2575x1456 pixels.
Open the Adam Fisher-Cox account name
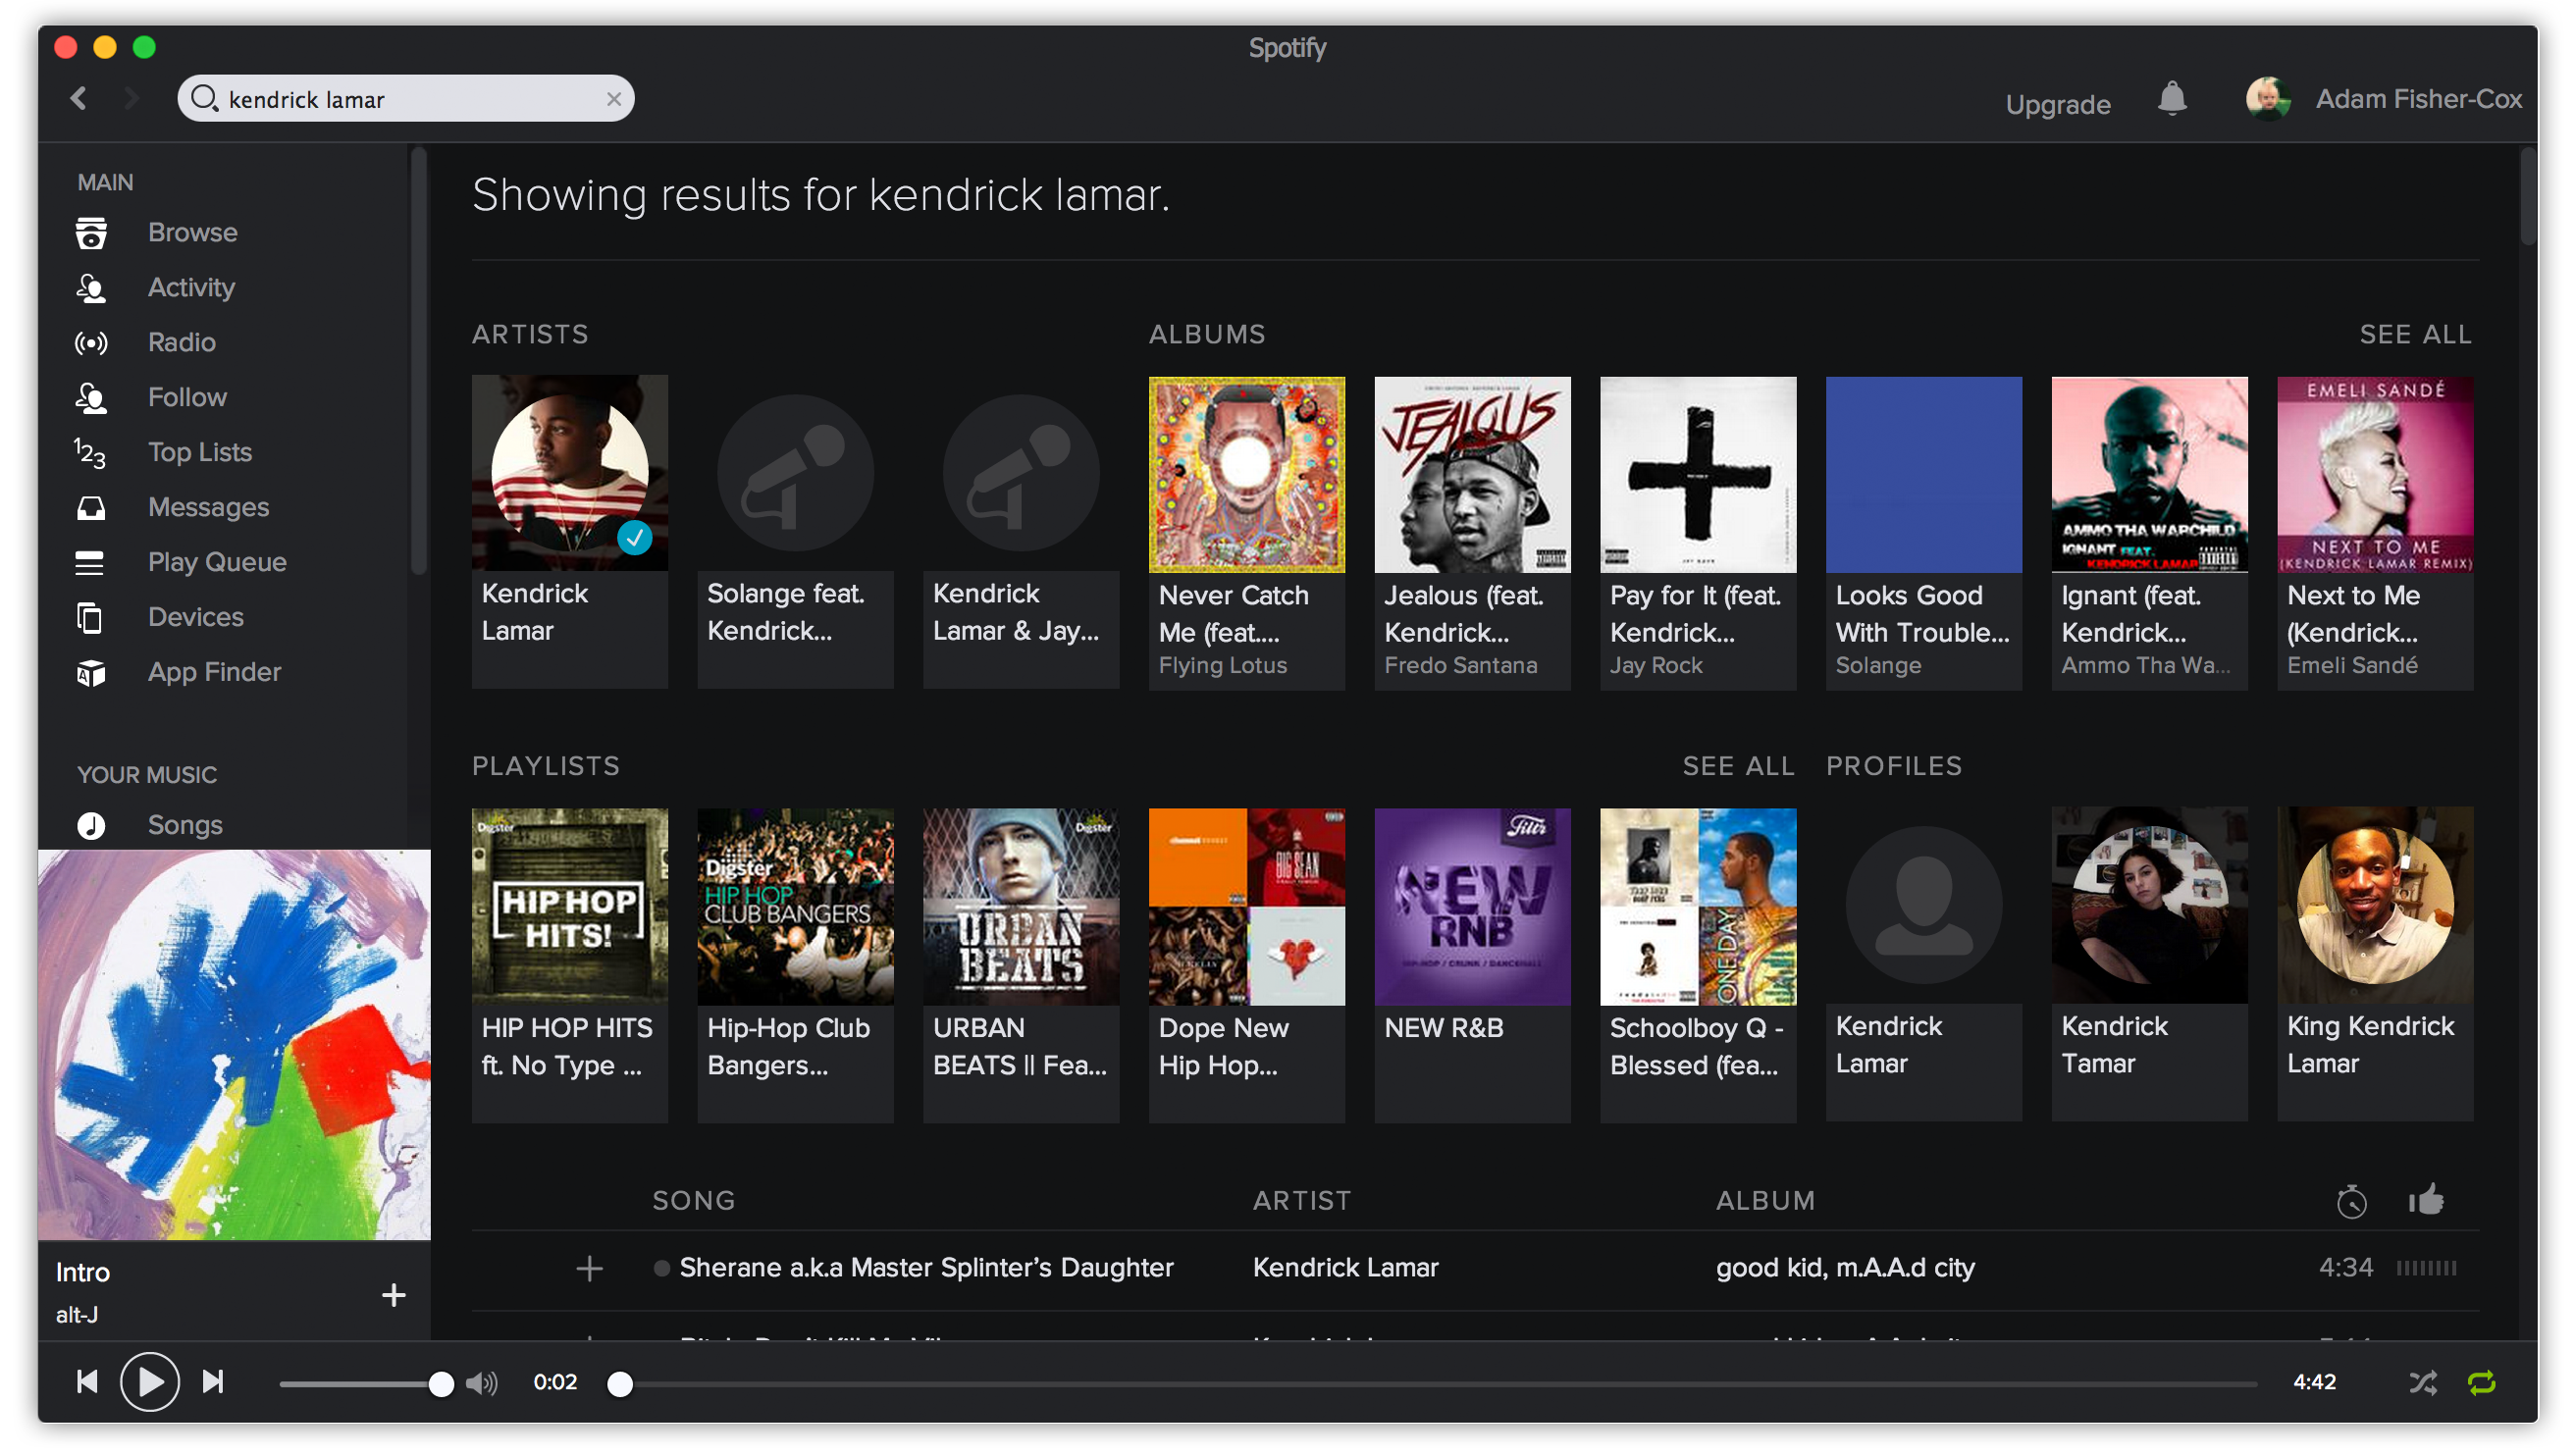2418,99
